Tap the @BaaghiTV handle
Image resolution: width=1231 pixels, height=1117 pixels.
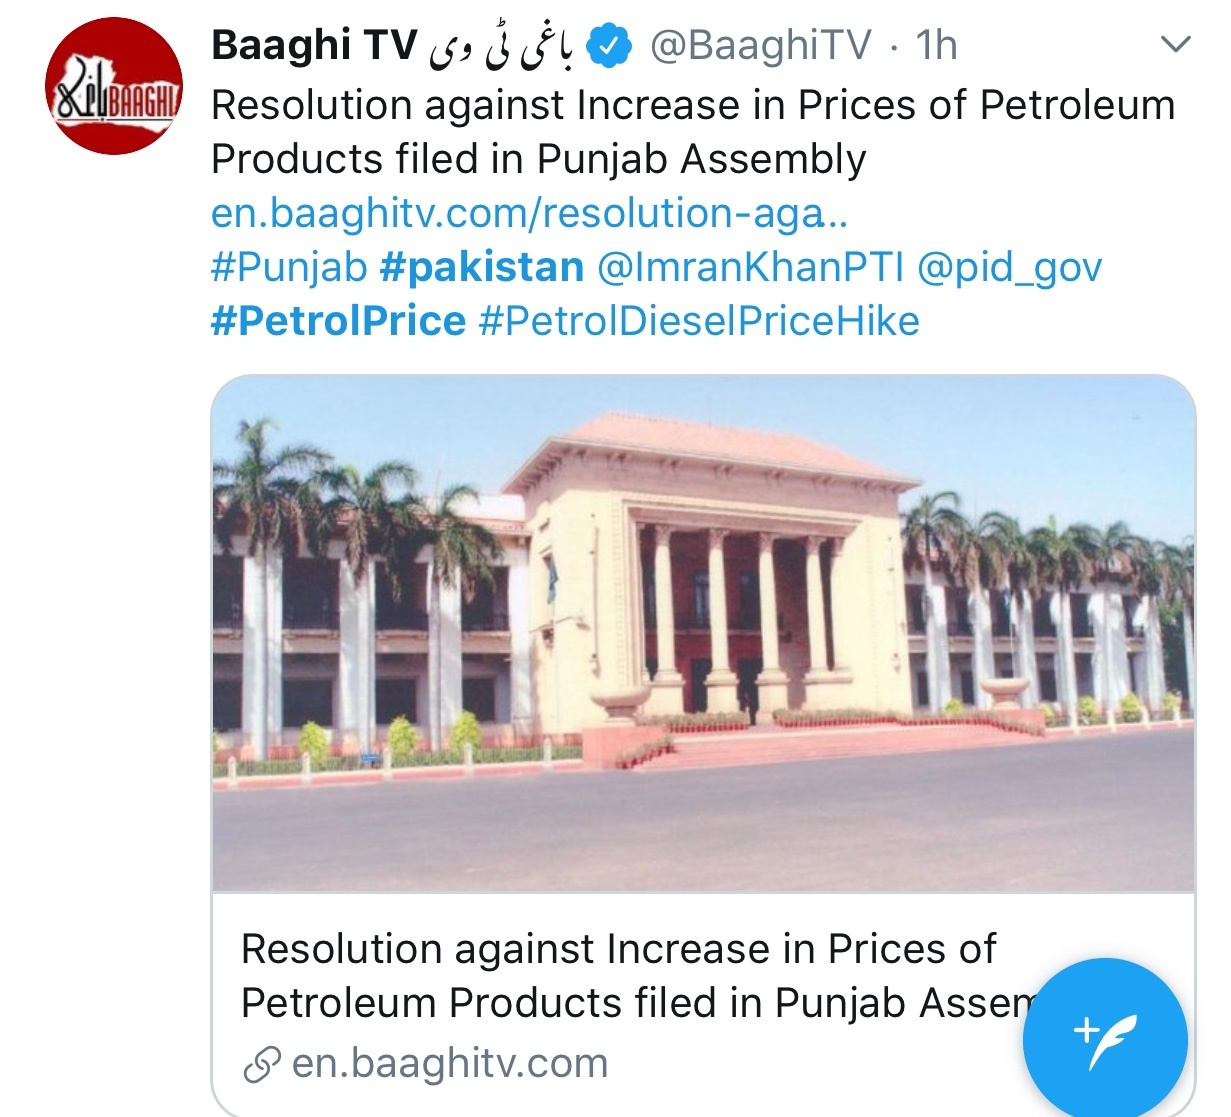click(x=761, y=45)
